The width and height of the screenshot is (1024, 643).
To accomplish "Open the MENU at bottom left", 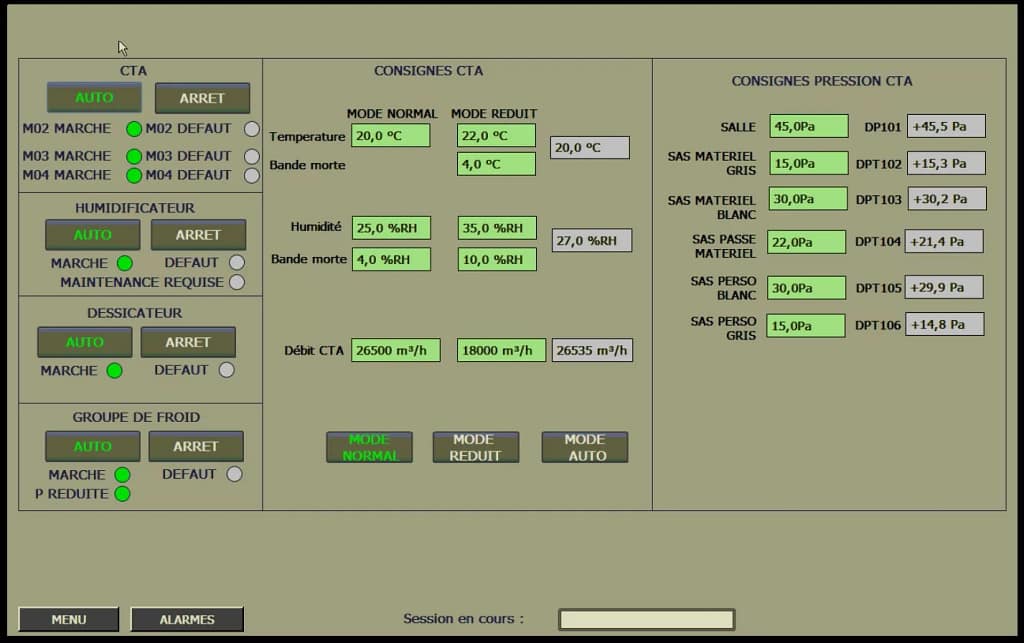I will (68, 619).
